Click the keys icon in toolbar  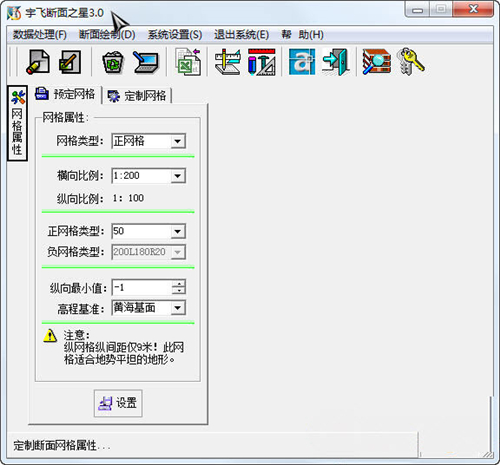412,62
